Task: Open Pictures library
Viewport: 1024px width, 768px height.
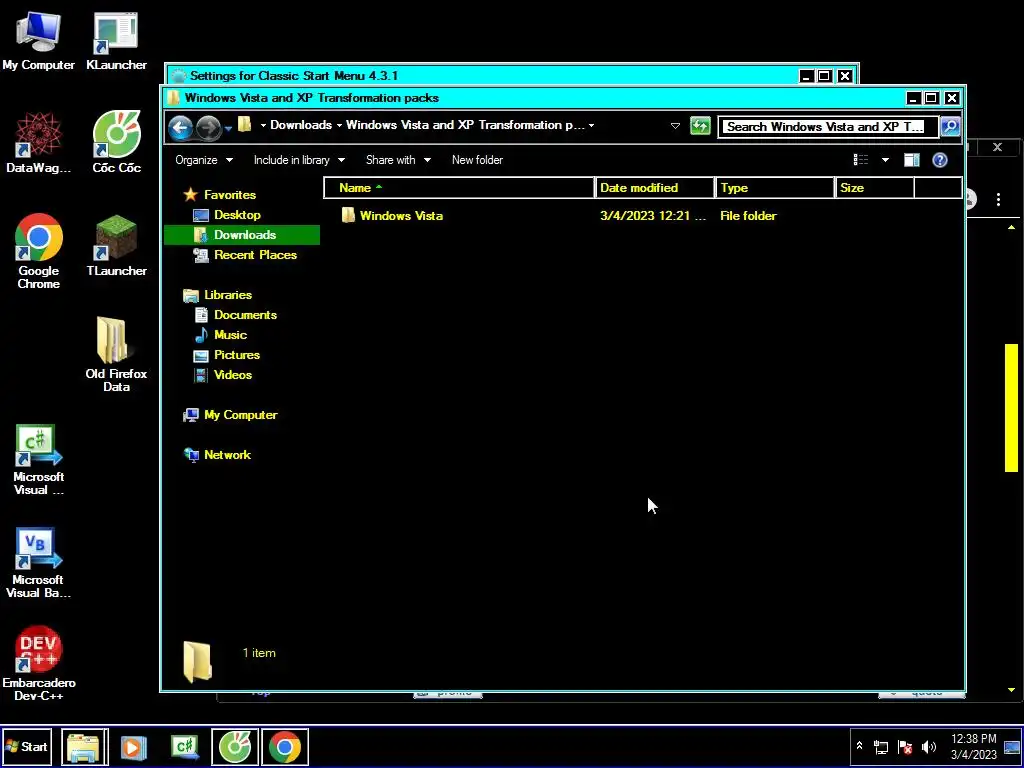Action: [x=227, y=355]
